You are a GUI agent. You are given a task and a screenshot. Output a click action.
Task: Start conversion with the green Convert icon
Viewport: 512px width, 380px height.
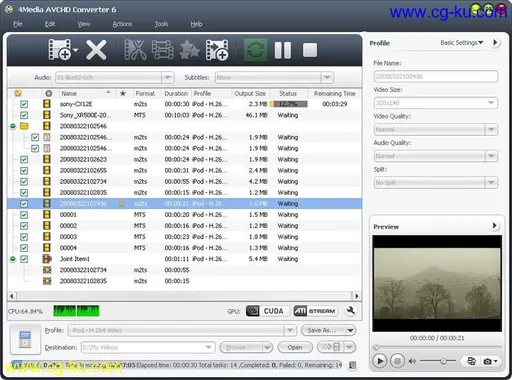click(x=255, y=50)
